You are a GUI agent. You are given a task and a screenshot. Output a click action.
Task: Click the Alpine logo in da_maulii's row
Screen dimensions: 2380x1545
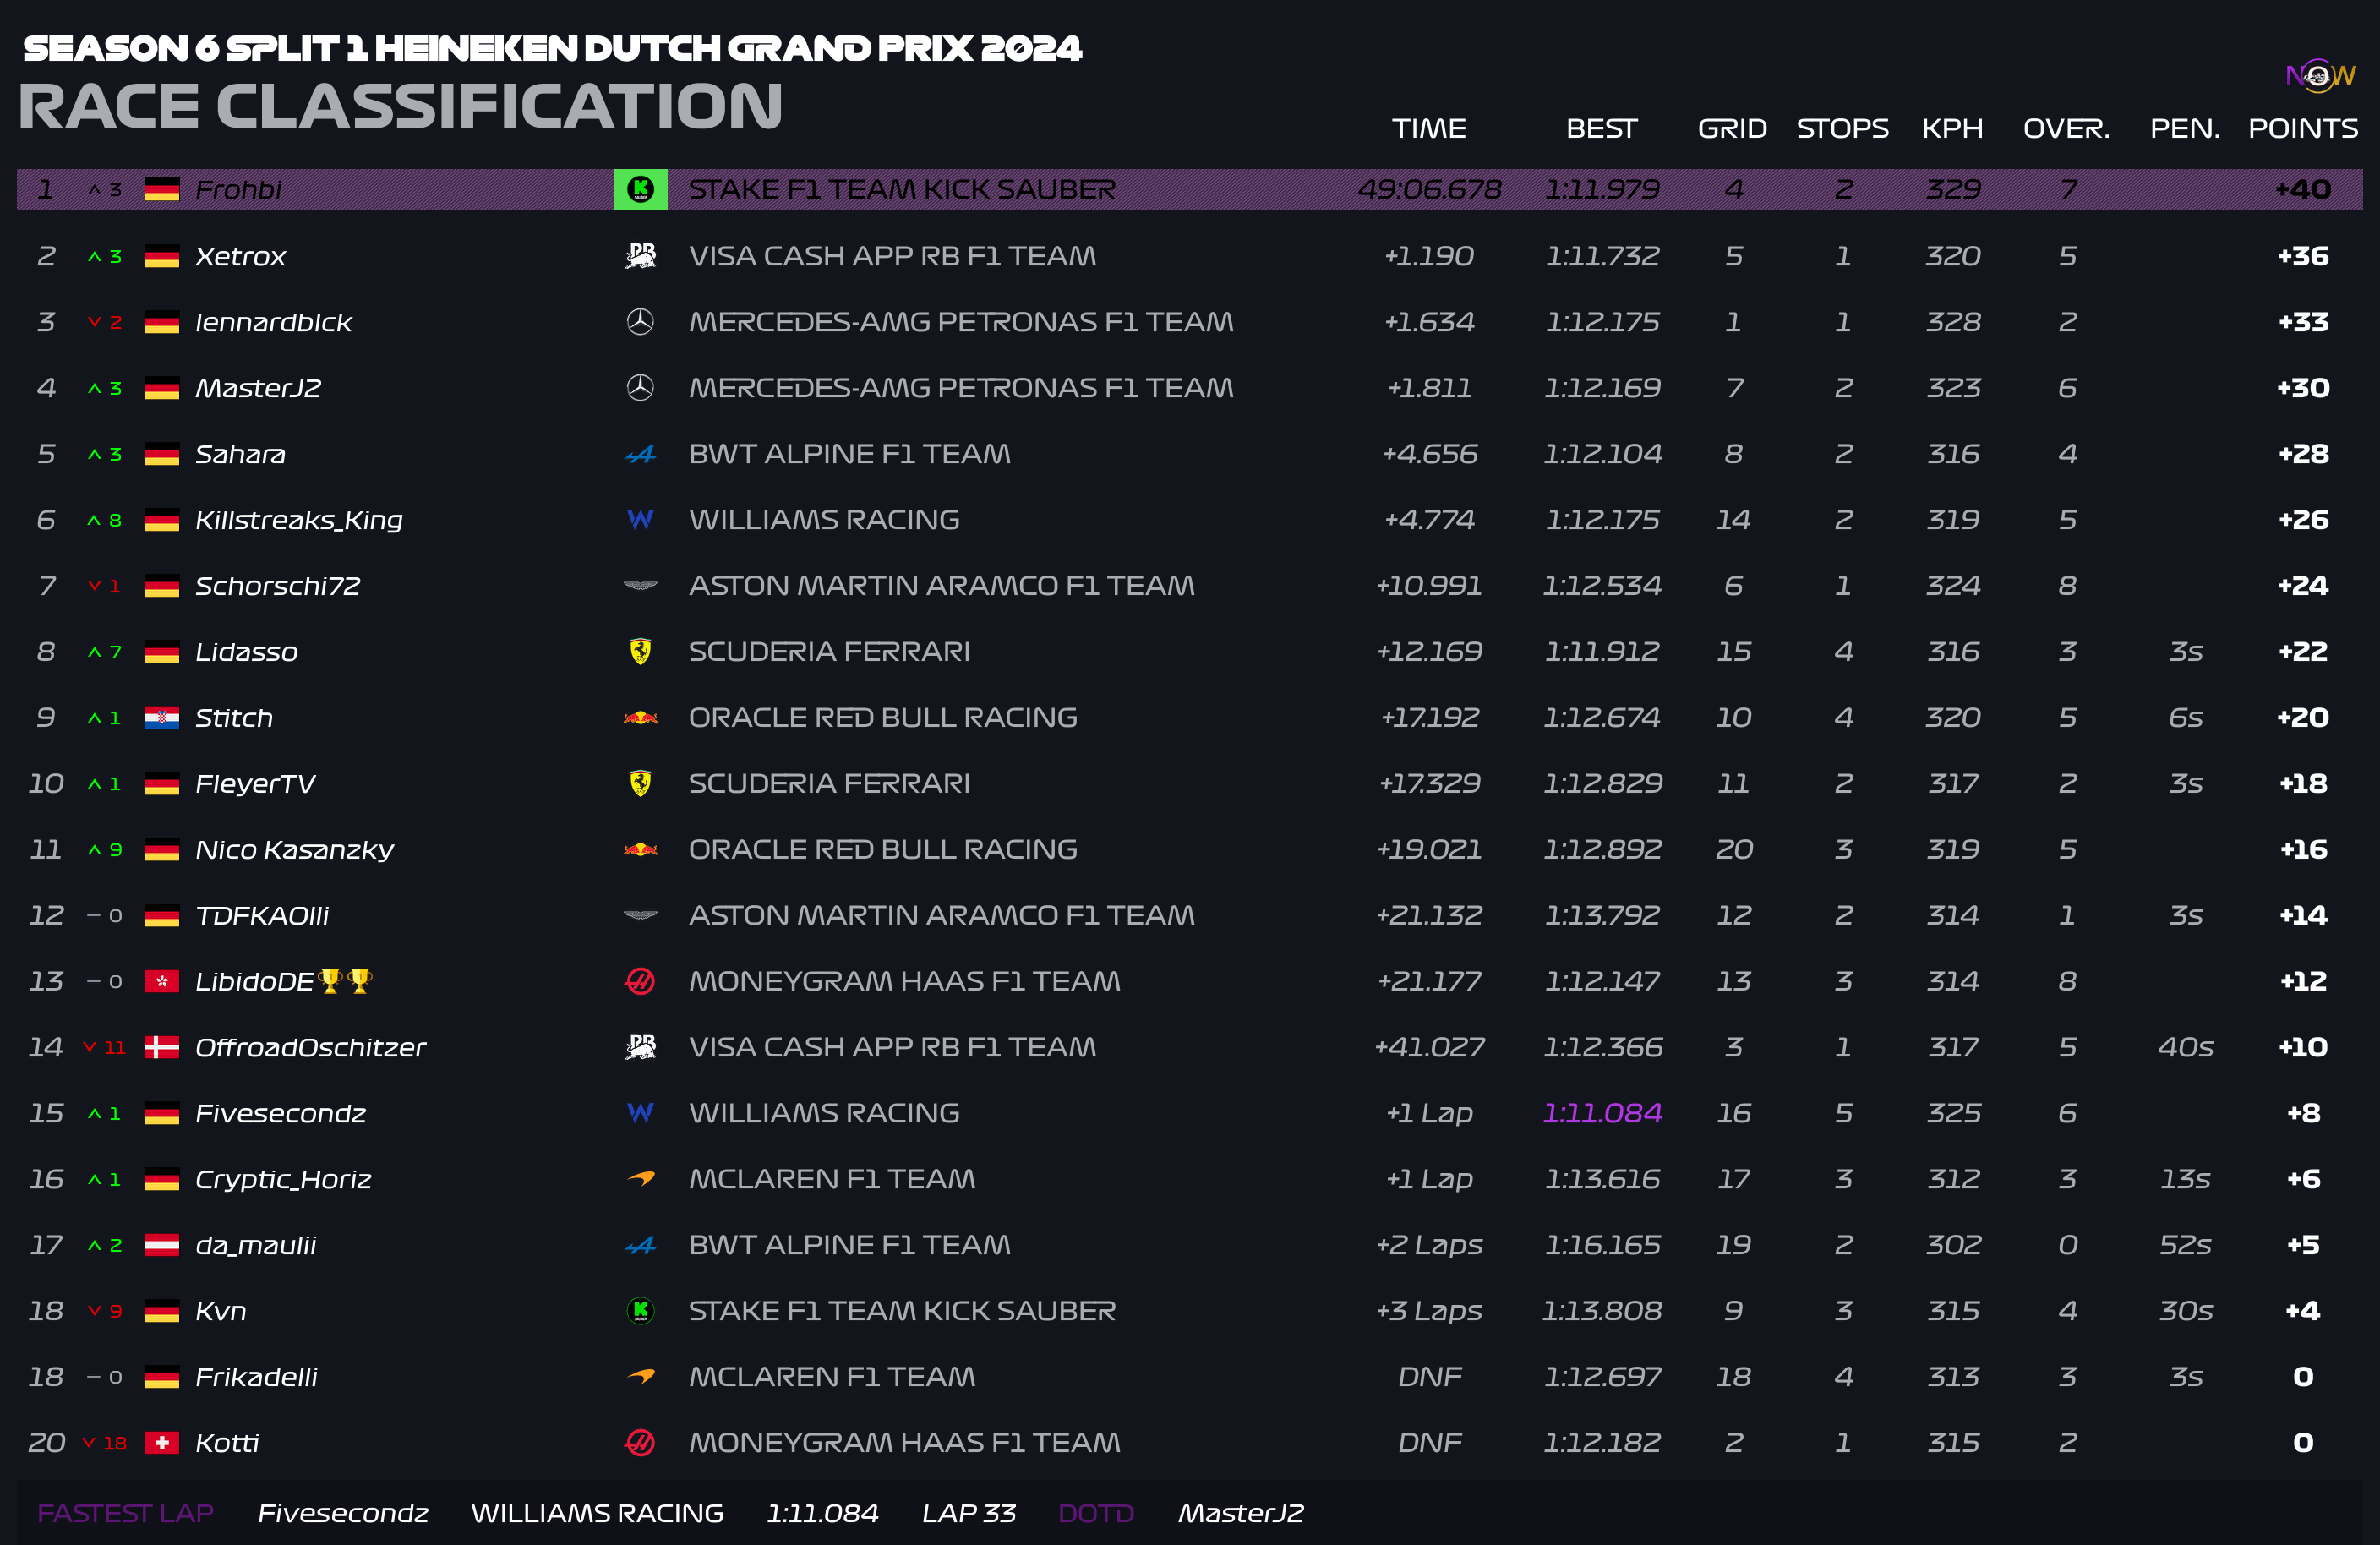640,1246
